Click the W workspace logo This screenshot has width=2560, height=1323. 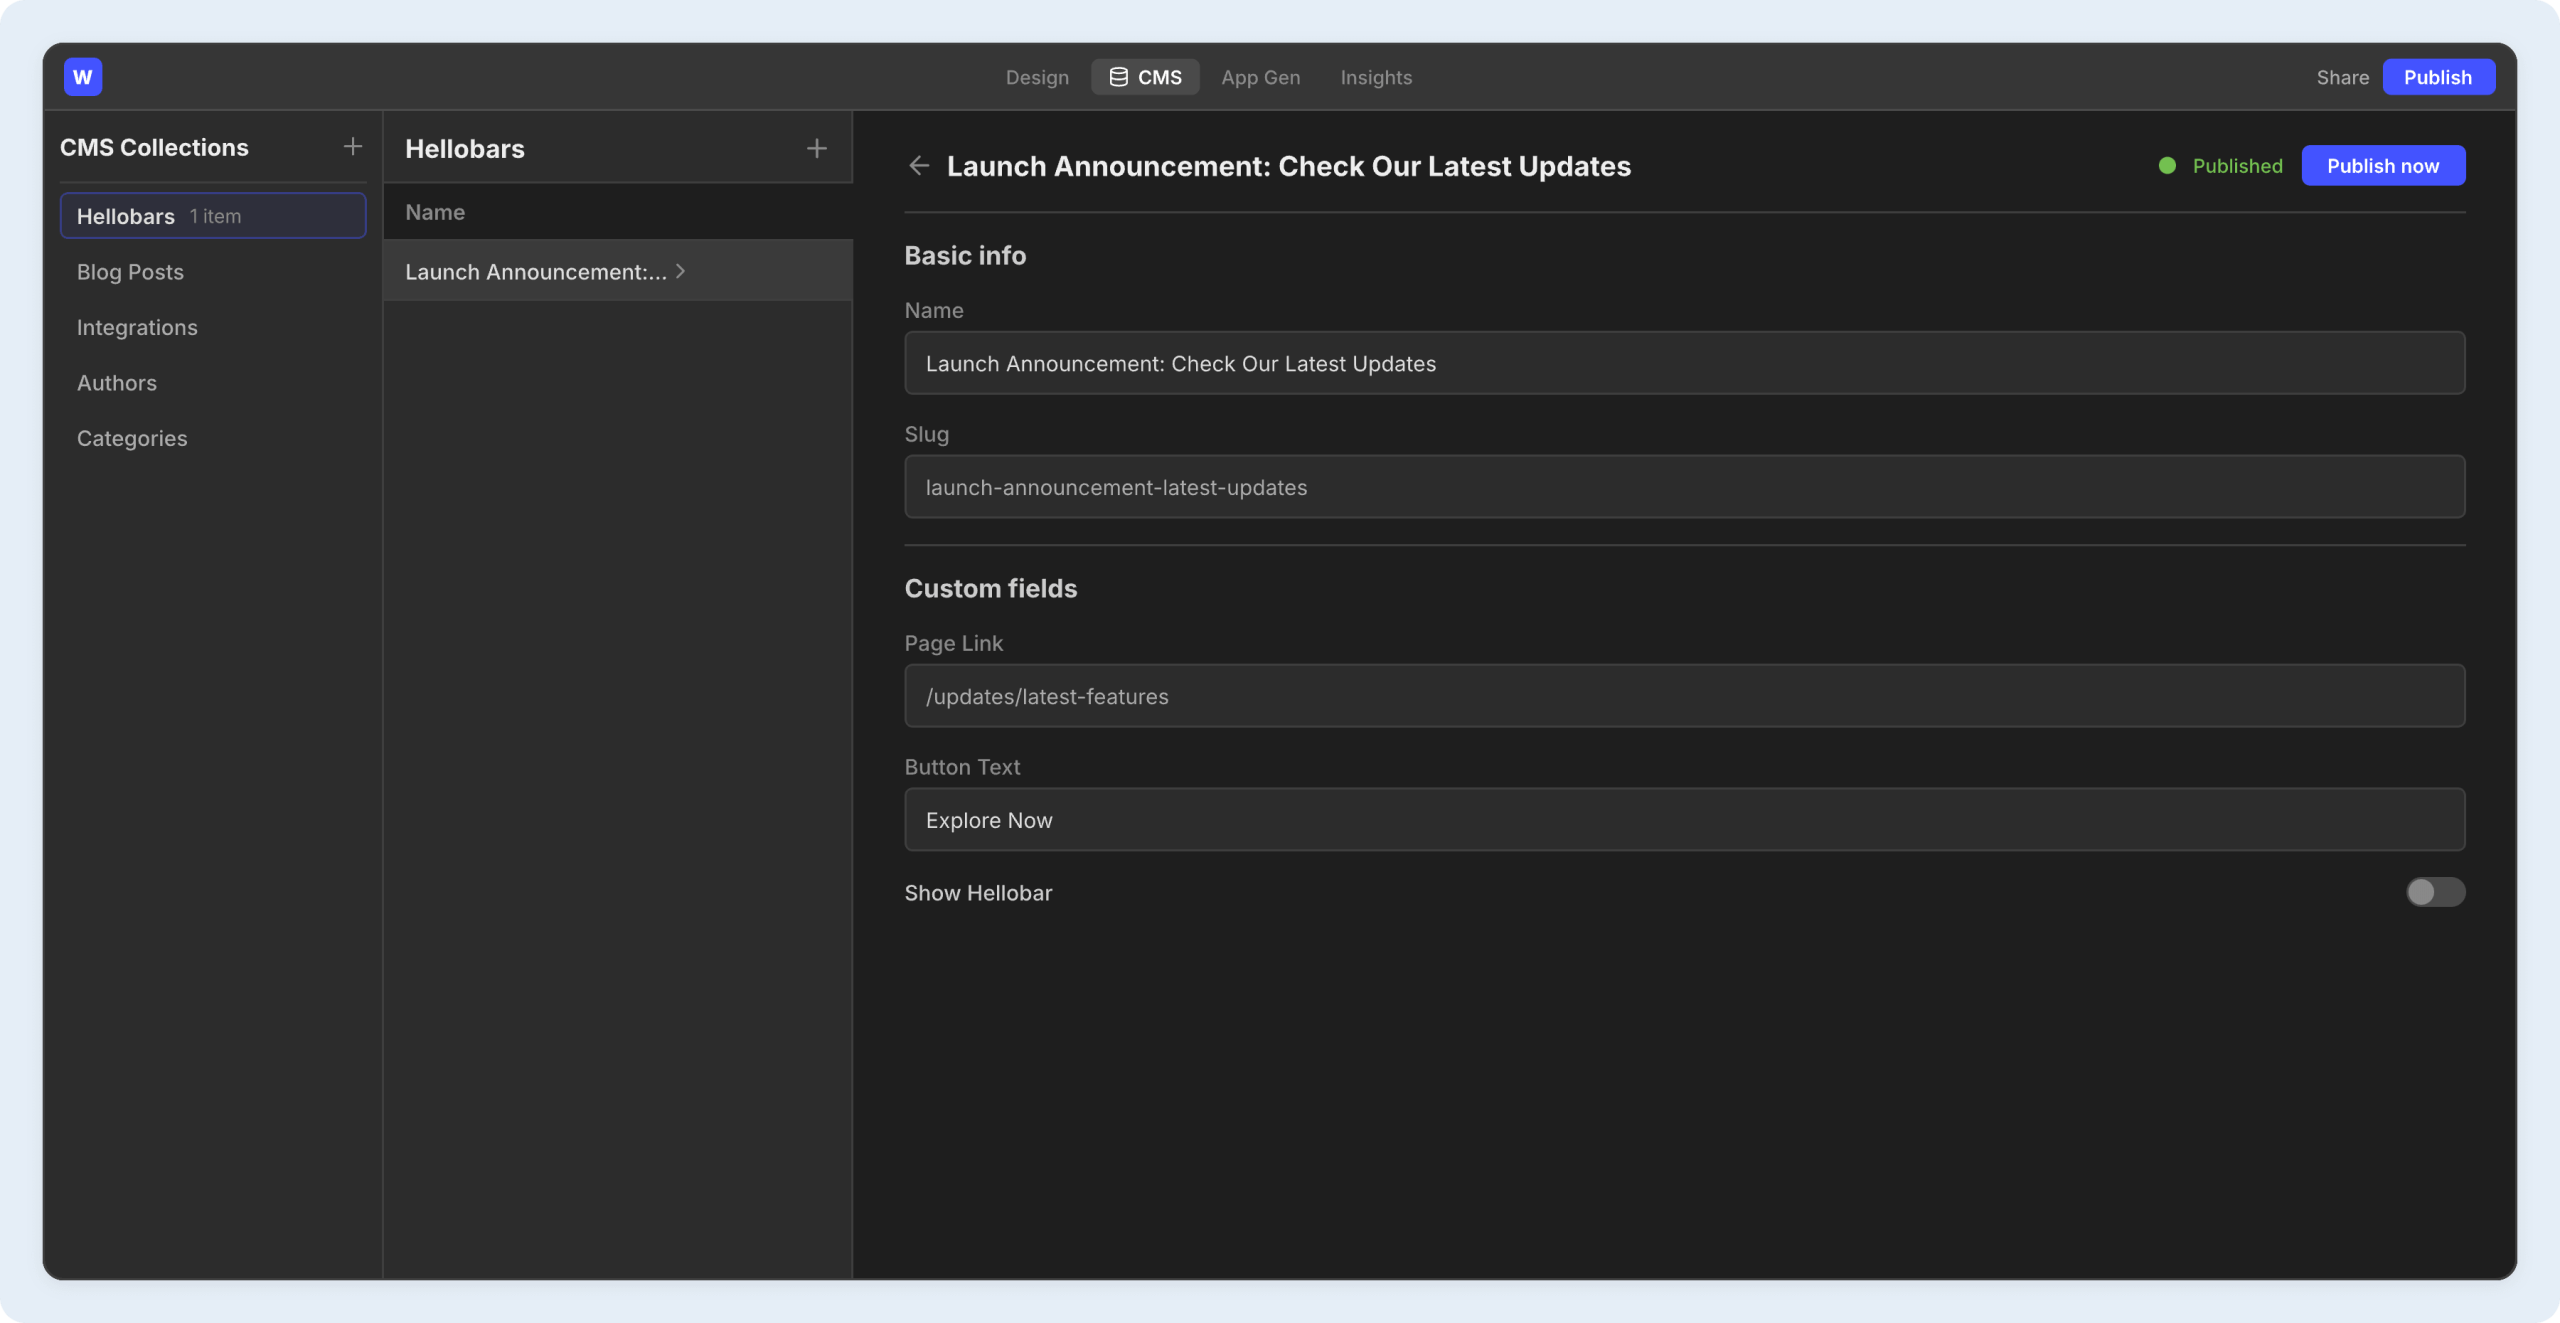pyautogui.click(x=83, y=76)
